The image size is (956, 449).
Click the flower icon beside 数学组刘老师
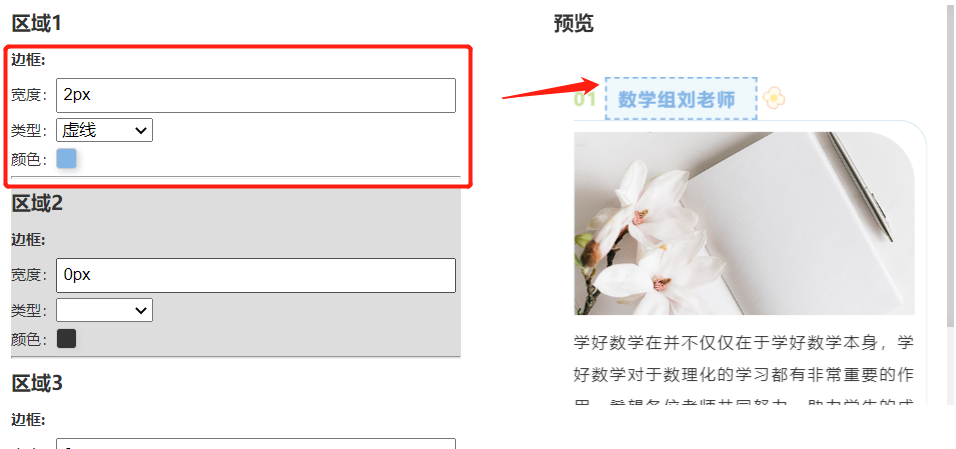pos(774,98)
